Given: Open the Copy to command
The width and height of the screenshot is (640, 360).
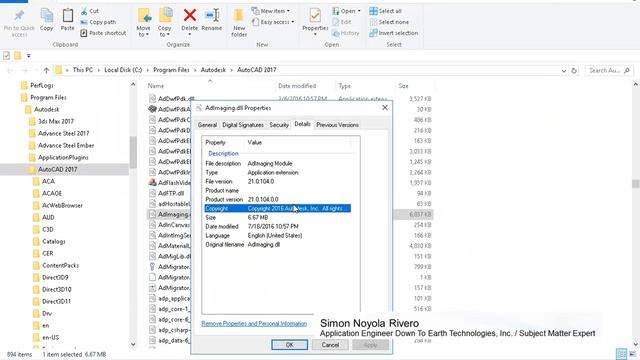Looking at the screenshot, I should point(165,22).
